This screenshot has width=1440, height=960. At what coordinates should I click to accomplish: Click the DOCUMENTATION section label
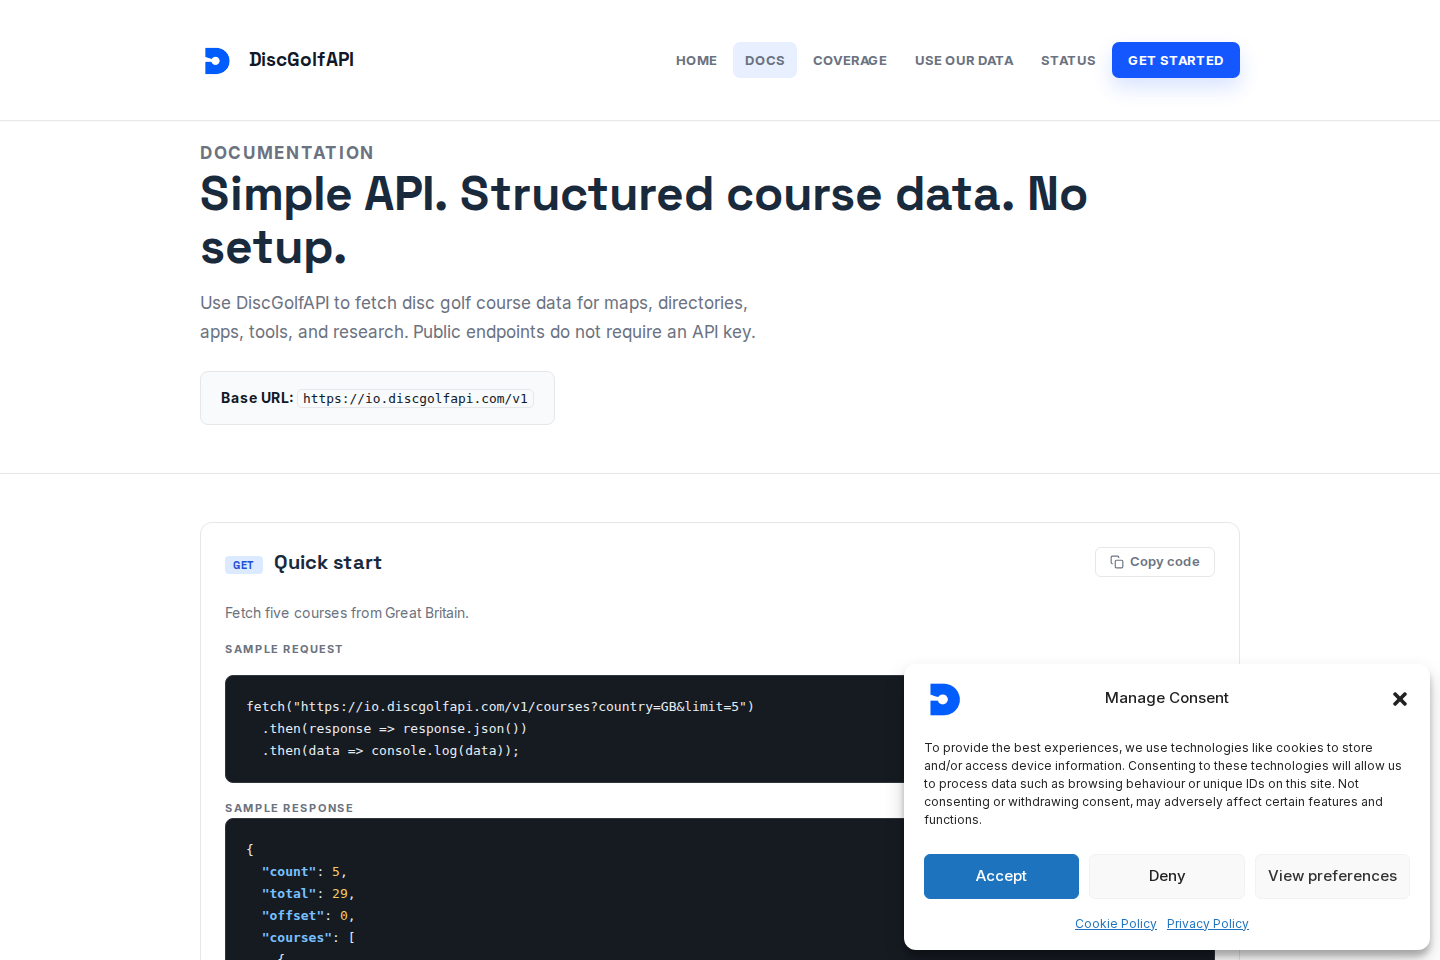pyautogui.click(x=287, y=153)
